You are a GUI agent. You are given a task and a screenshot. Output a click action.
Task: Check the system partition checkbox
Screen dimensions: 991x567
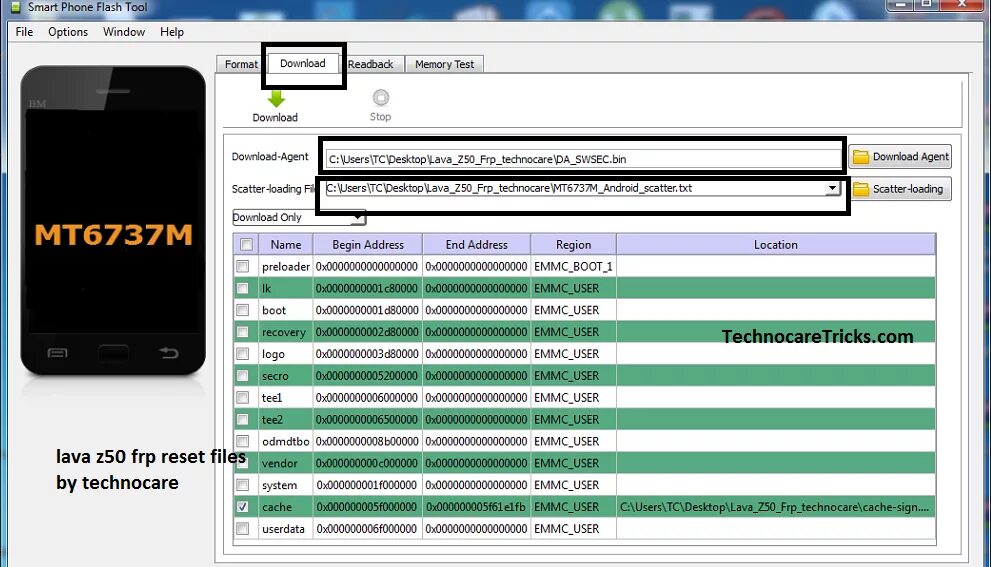pos(243,485)
